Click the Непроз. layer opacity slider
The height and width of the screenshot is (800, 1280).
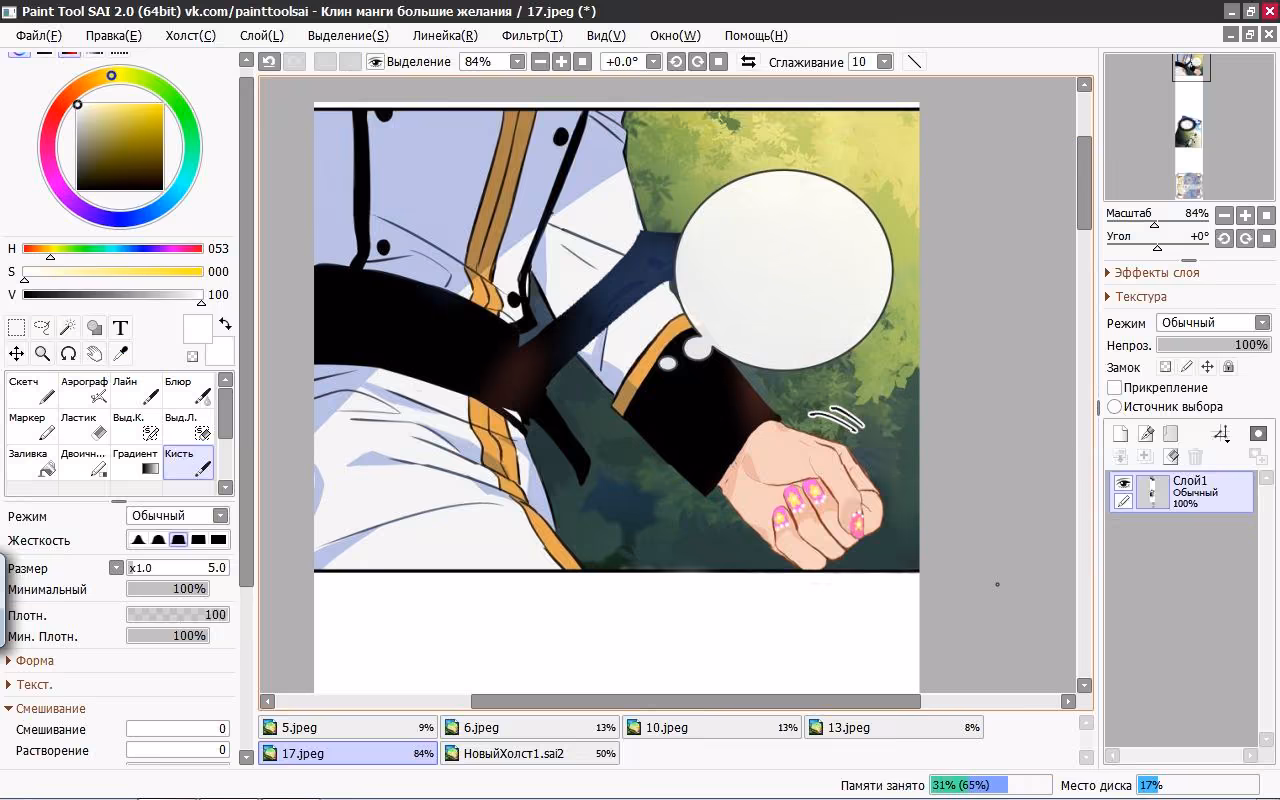click(x=1213, y=345)
